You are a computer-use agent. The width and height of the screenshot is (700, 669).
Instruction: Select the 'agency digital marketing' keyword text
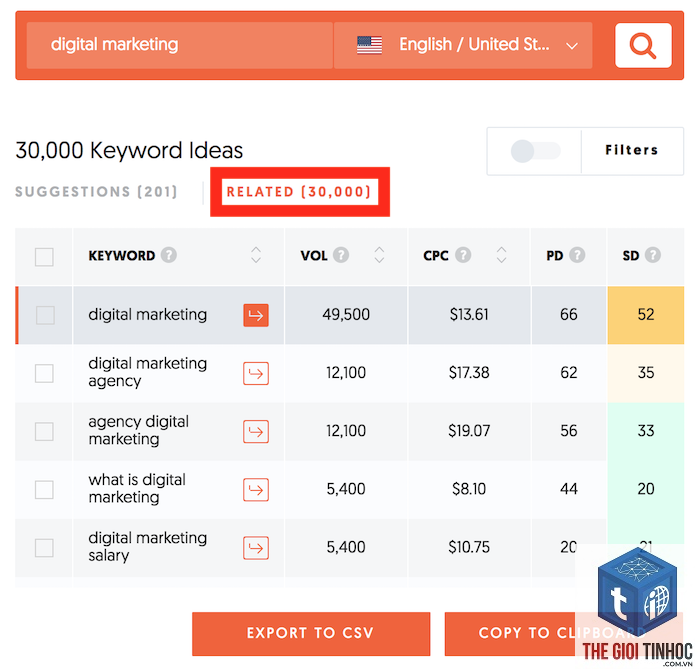tap(138, 430)
